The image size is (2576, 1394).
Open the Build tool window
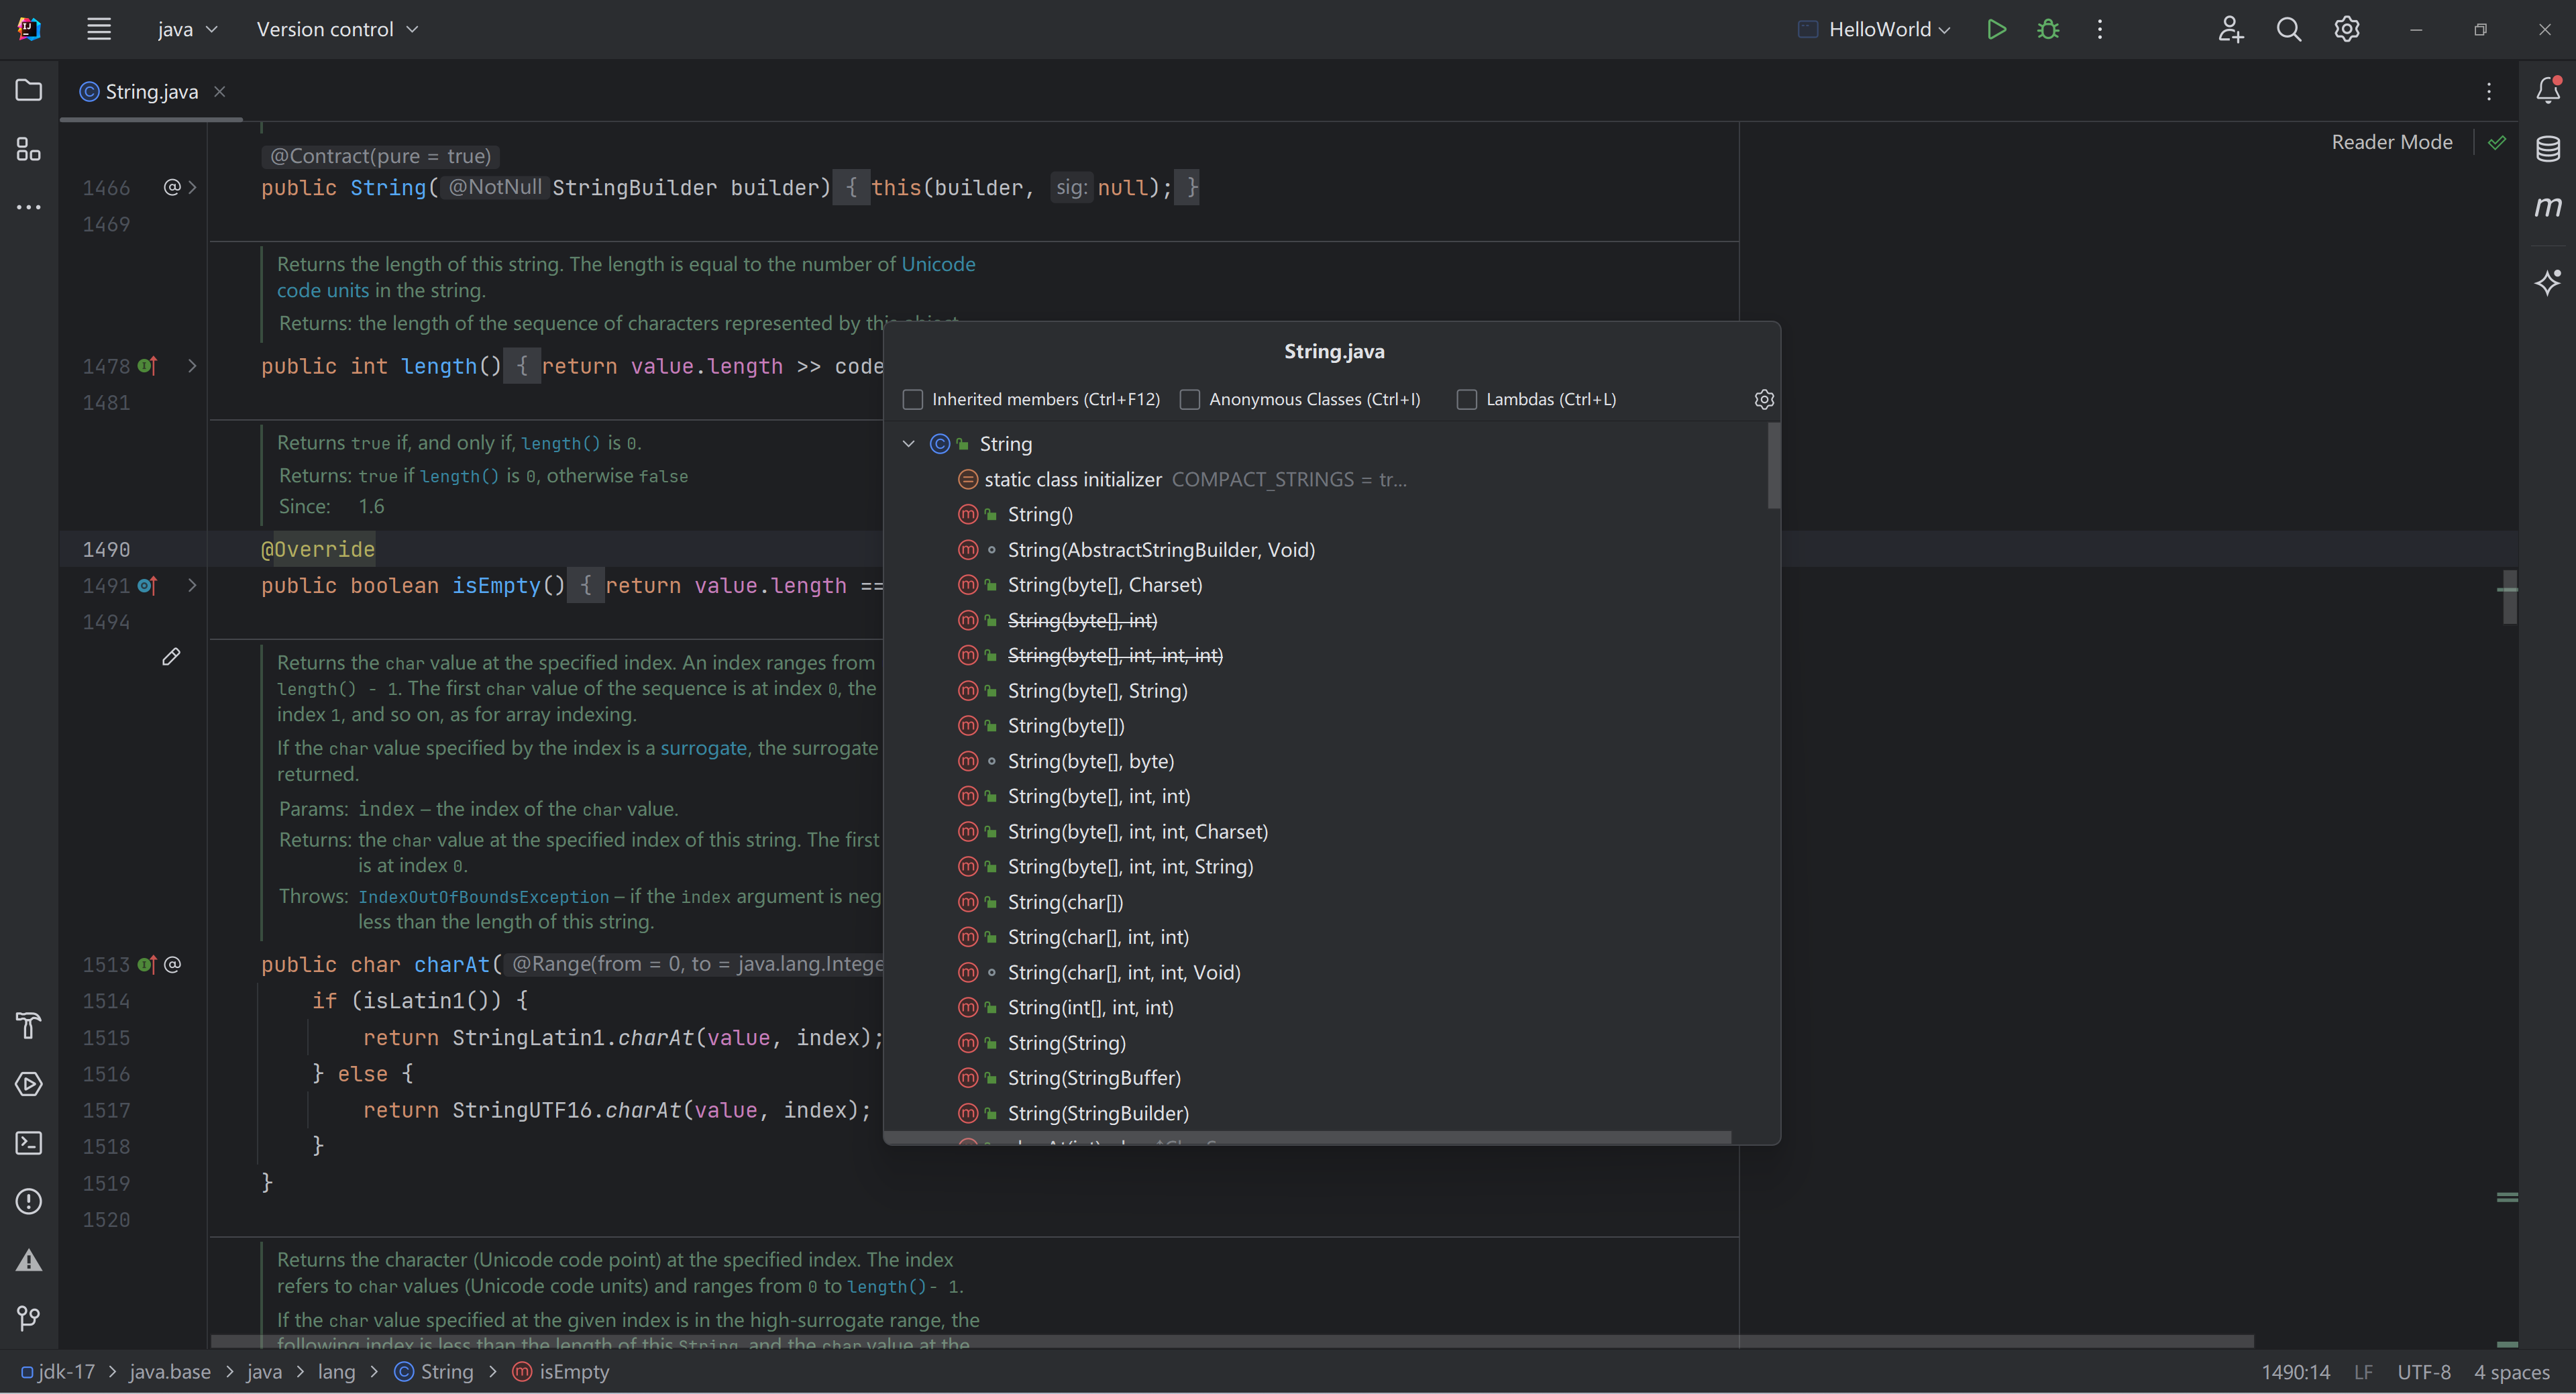[29, 1025]
